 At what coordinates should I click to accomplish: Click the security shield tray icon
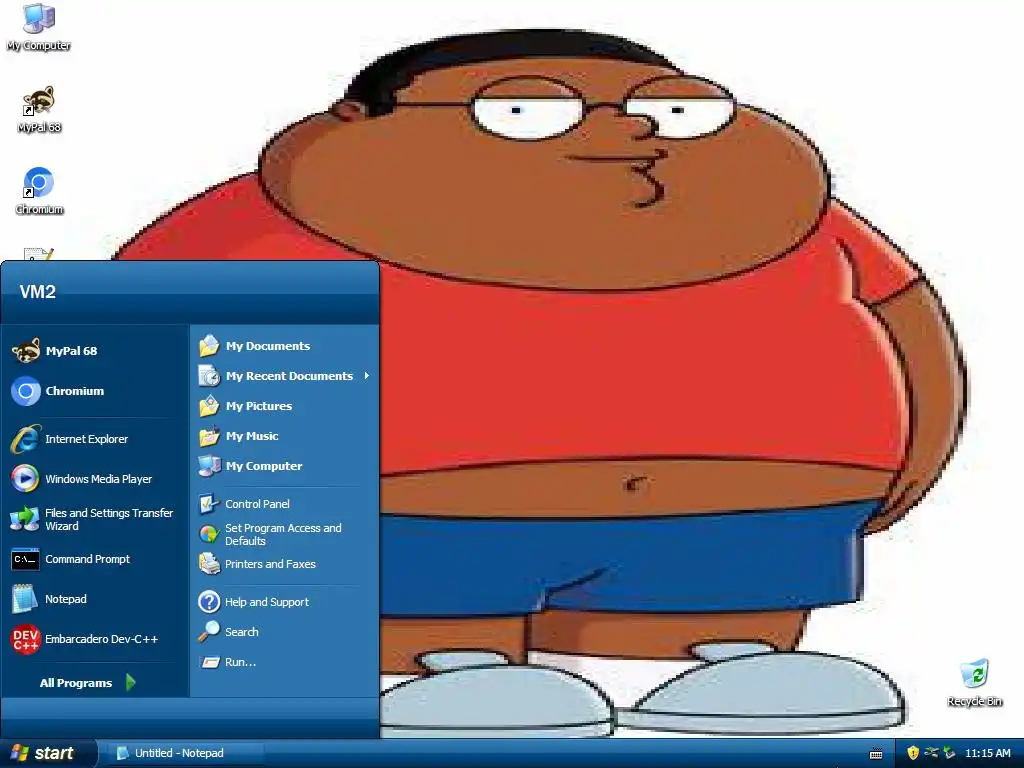click(x=913, y=753)
